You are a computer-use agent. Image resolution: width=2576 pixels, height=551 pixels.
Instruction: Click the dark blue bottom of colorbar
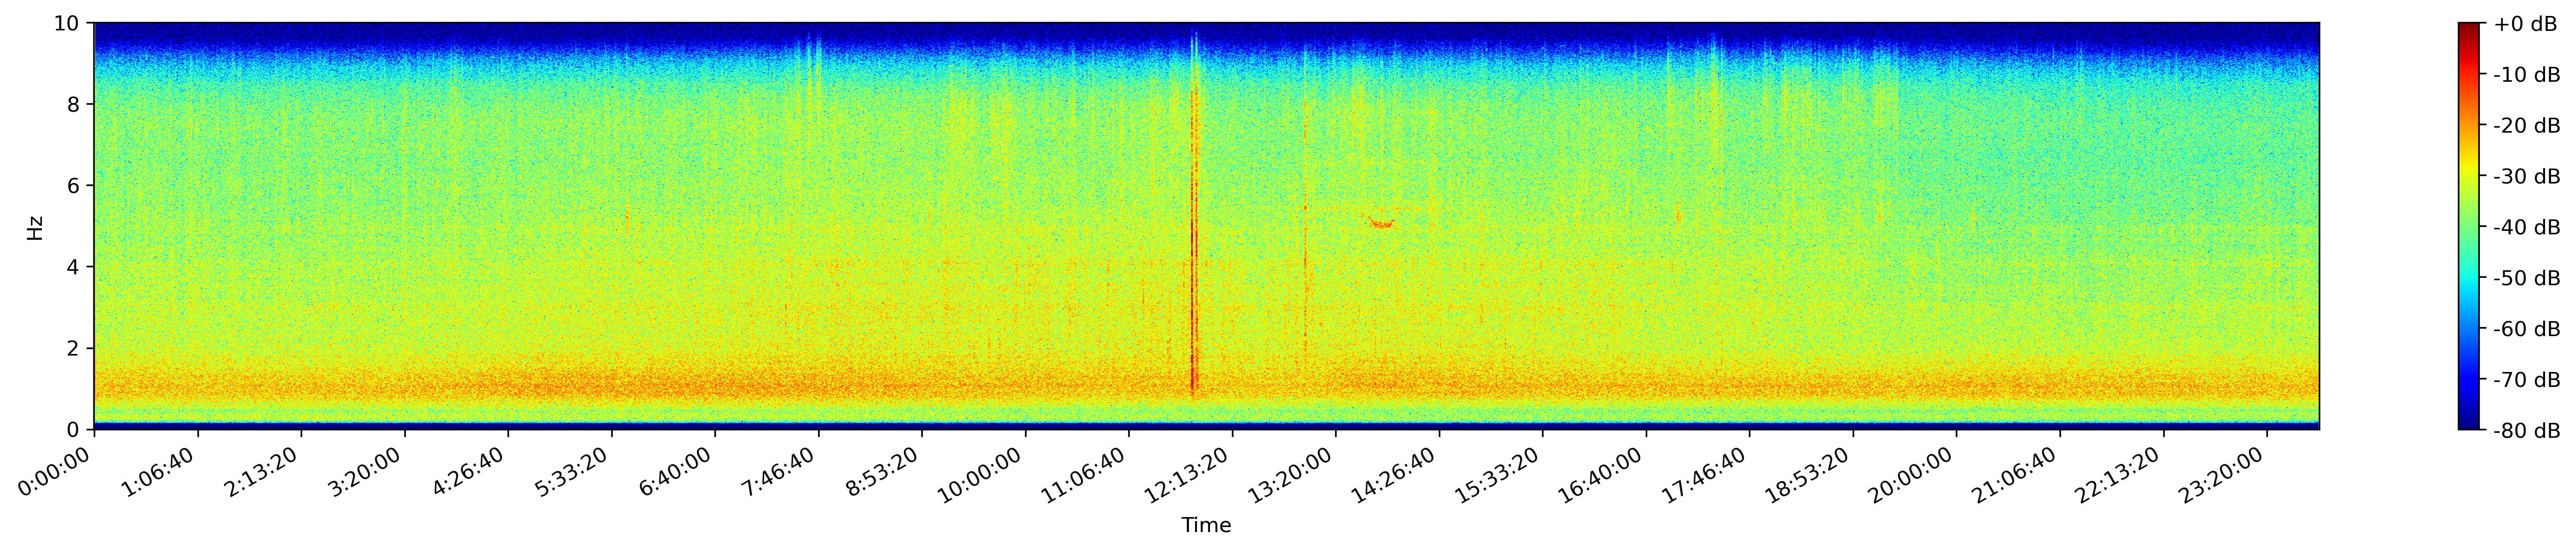(2469, 423)
